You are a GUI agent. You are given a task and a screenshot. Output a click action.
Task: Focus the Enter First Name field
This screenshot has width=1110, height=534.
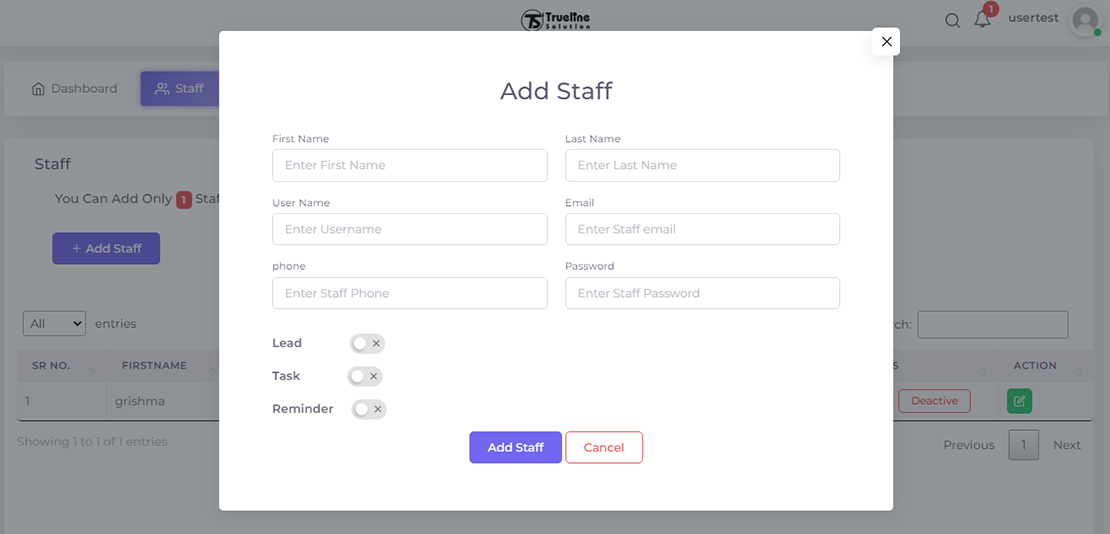tap(409, 166)
